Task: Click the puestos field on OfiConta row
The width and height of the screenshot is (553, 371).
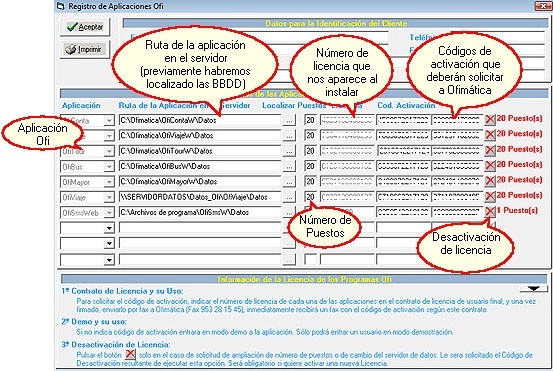Action: click(x=310, y=120)
